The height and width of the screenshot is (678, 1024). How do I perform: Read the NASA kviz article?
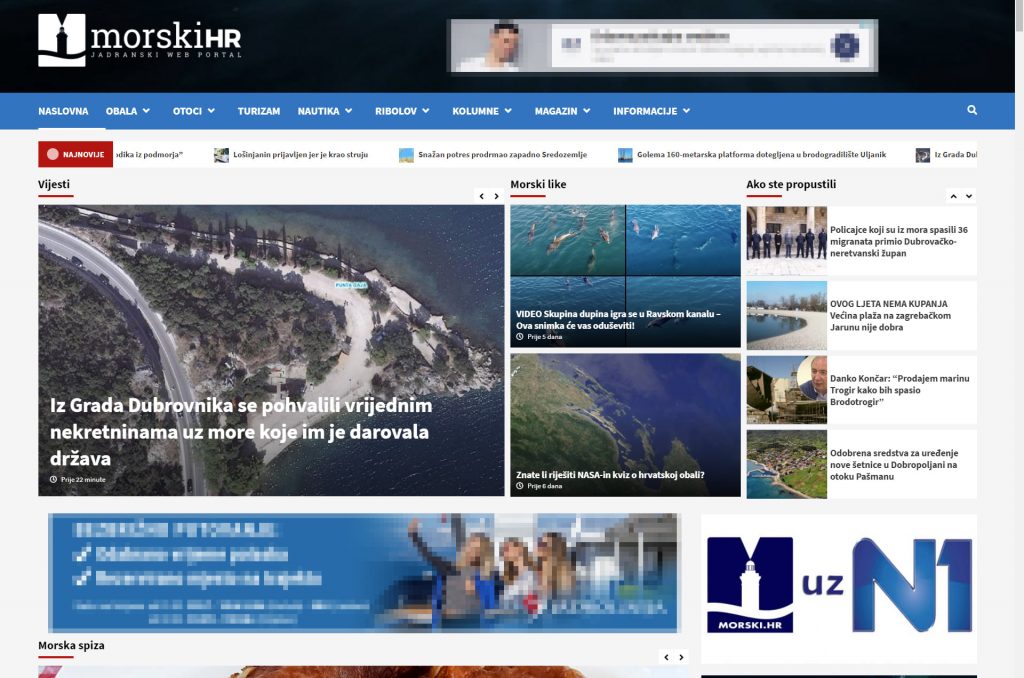tap(610, 474)
